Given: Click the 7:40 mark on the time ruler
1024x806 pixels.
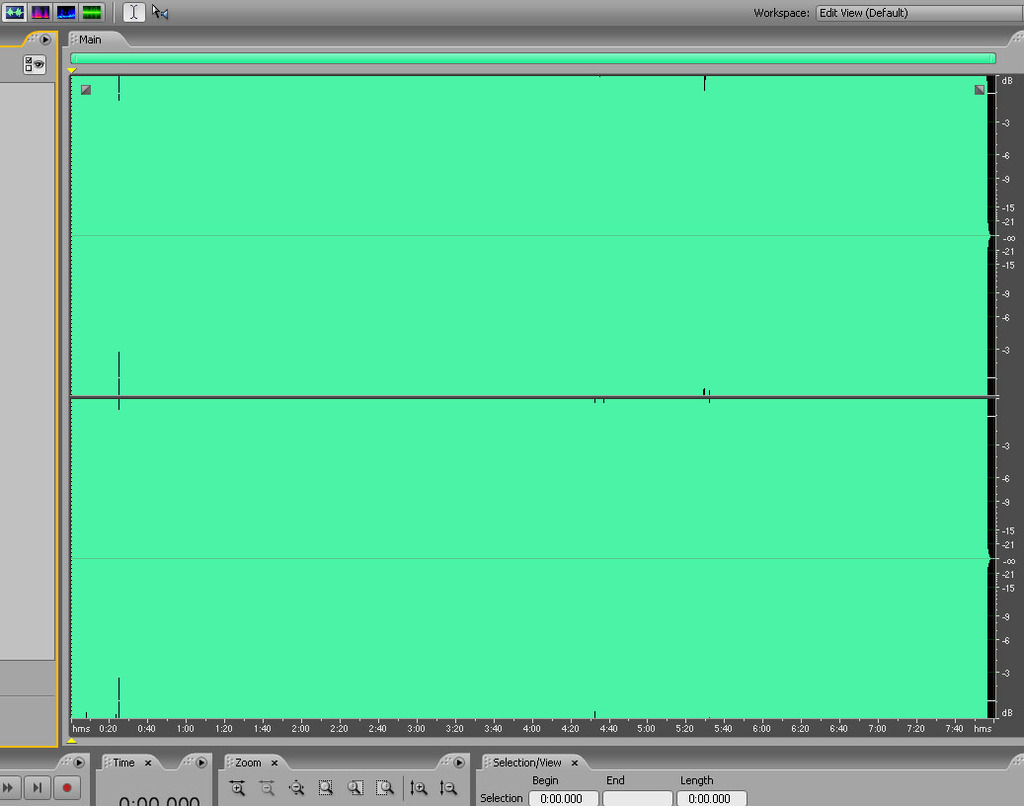Looking at the screenshot, I should coord(954,728).
